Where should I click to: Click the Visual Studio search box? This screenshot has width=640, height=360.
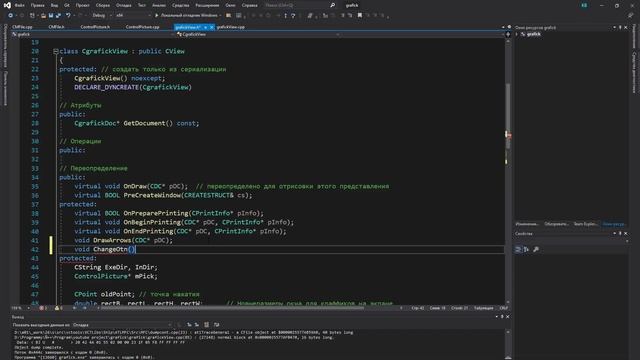[299, 5]
